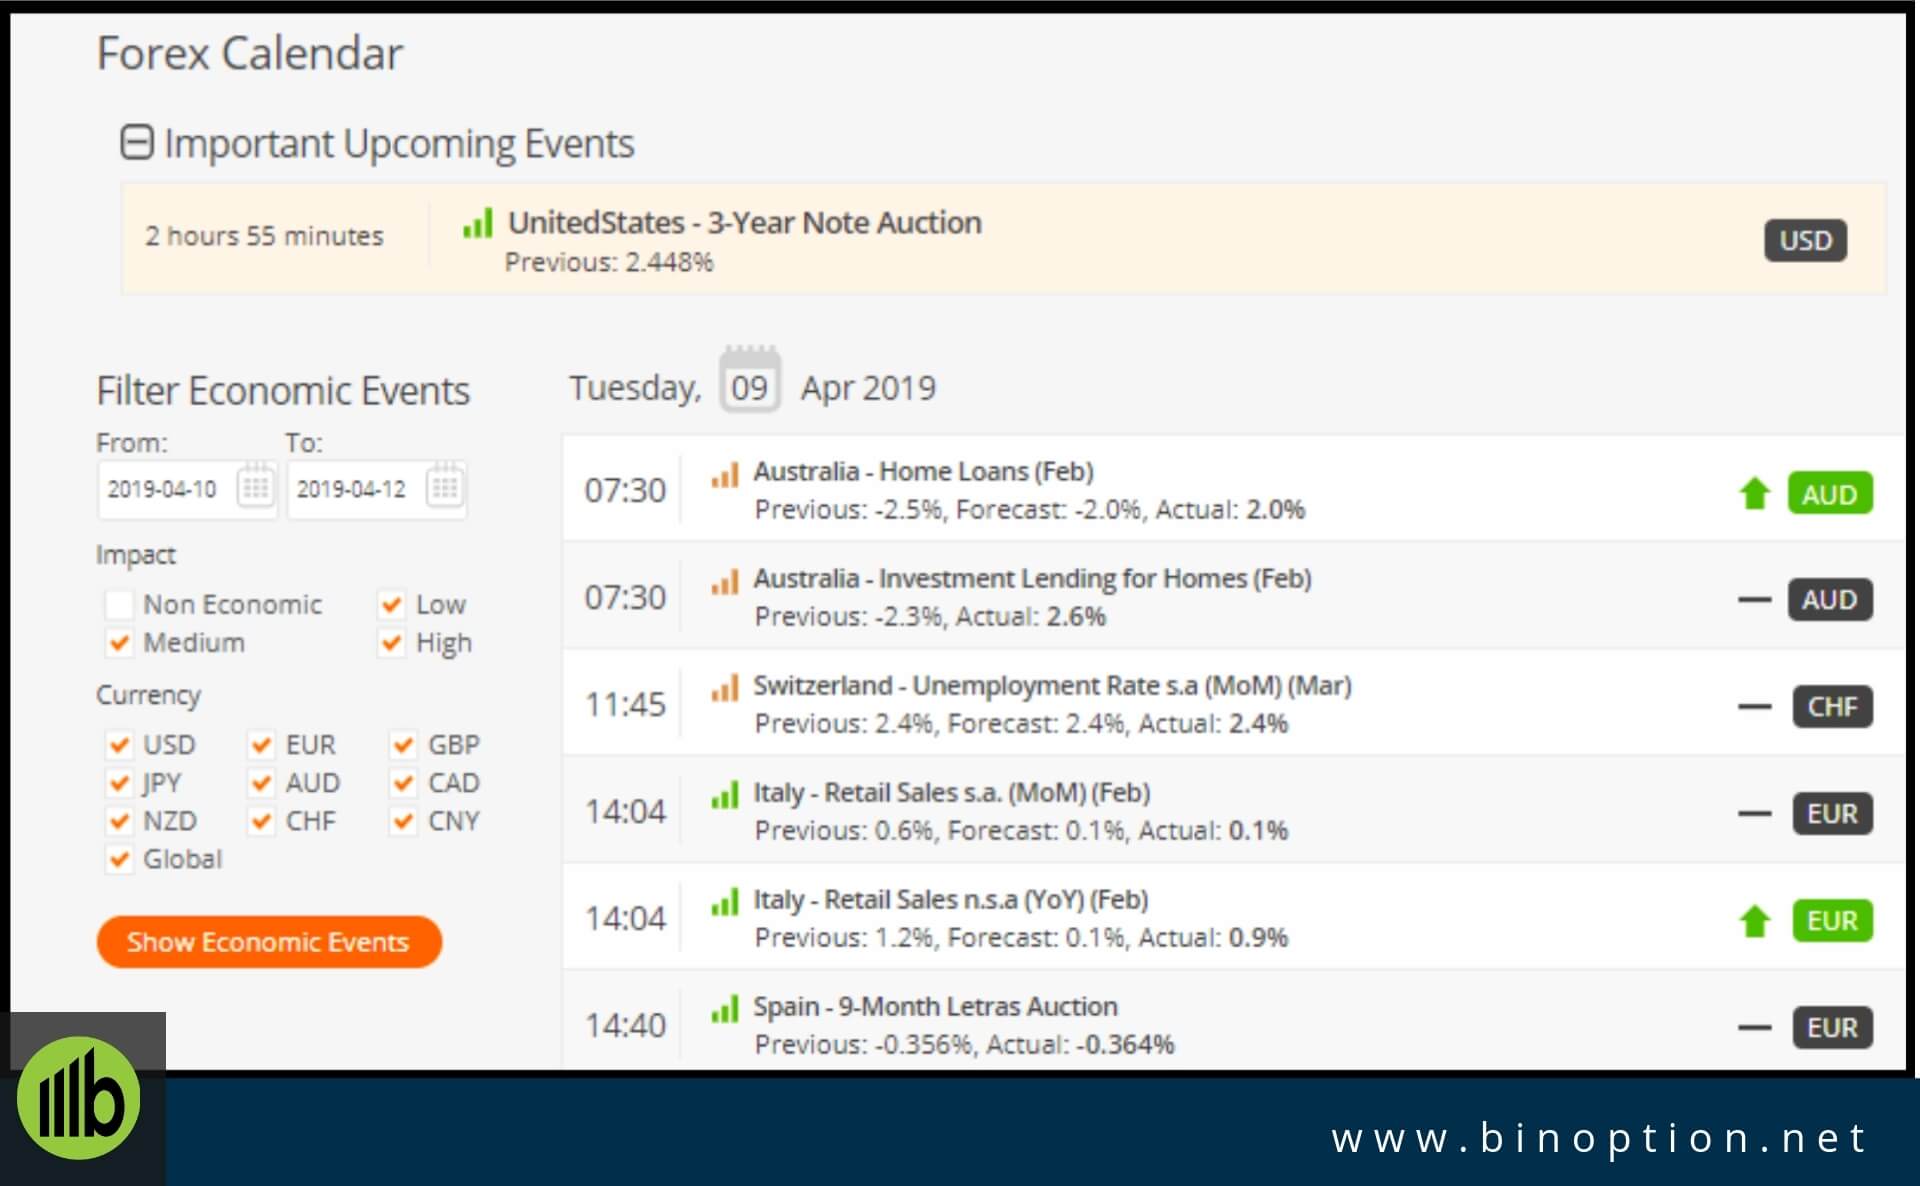Collapse the Important Upcoming Events section
The image size is (1920, 1186).
click(x=137, y=143)
